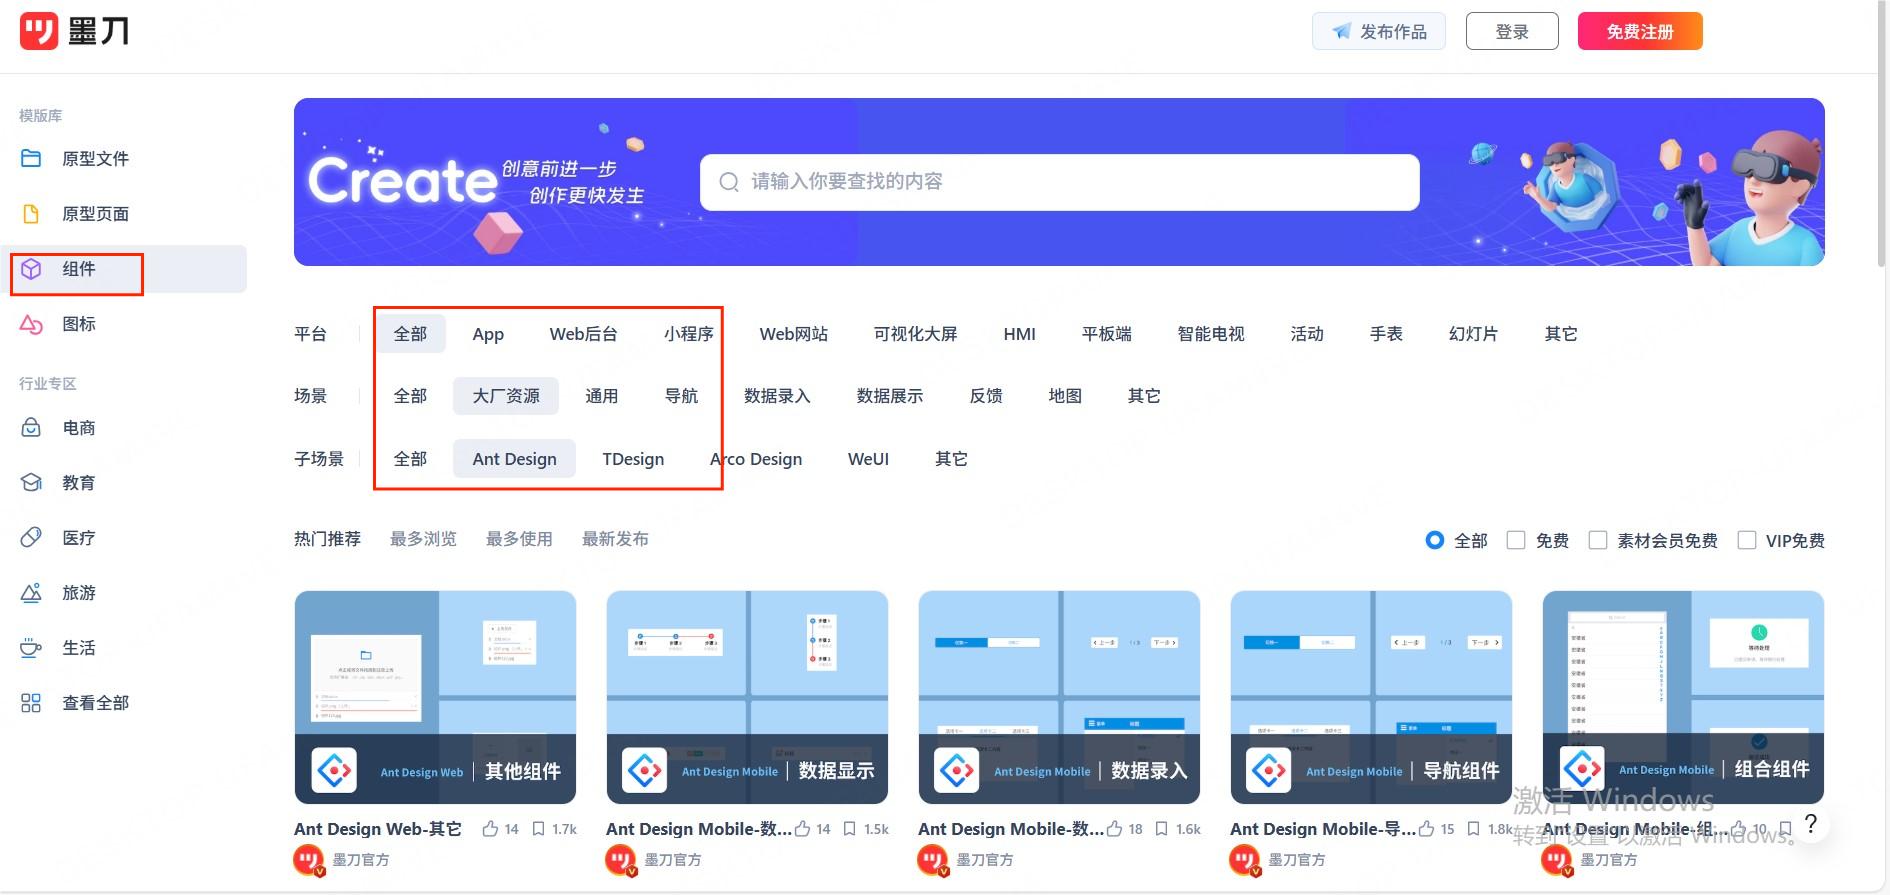Choose 小程序 platform filter
Screen dimensions: 1890x895
coord(688,334)
